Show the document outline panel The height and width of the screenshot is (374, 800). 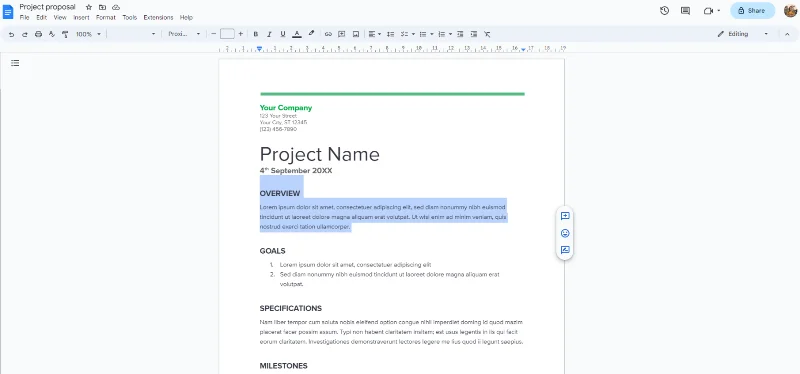coord(15,63)
